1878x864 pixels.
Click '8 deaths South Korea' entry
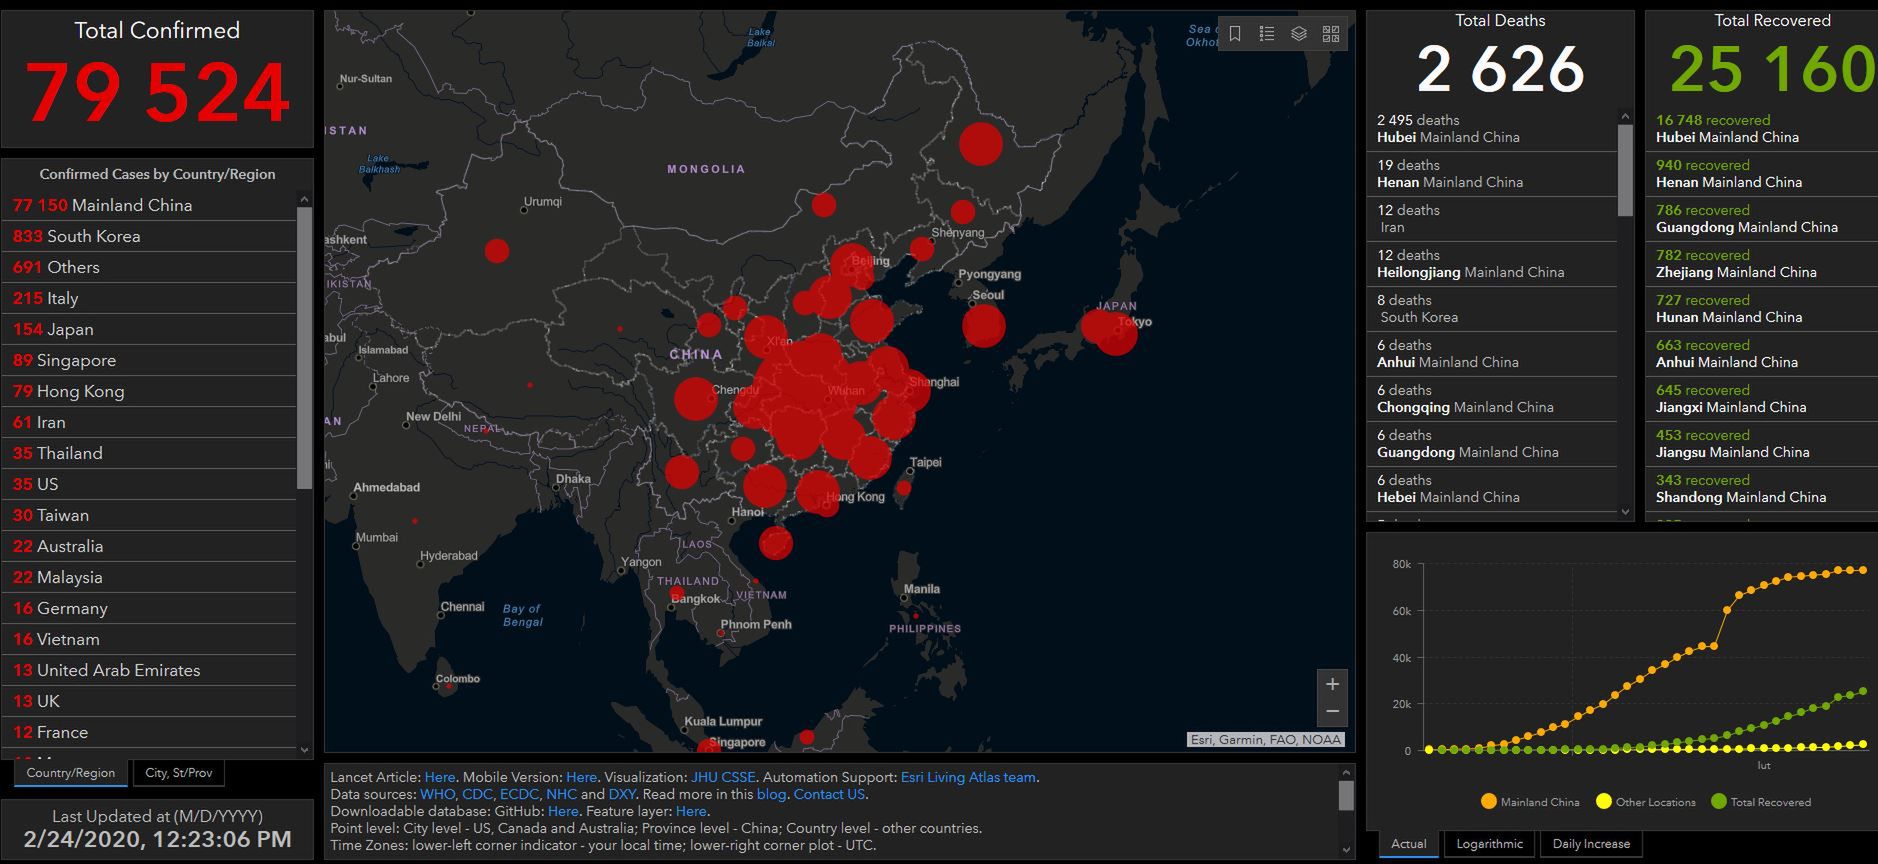click(1491, 309)
